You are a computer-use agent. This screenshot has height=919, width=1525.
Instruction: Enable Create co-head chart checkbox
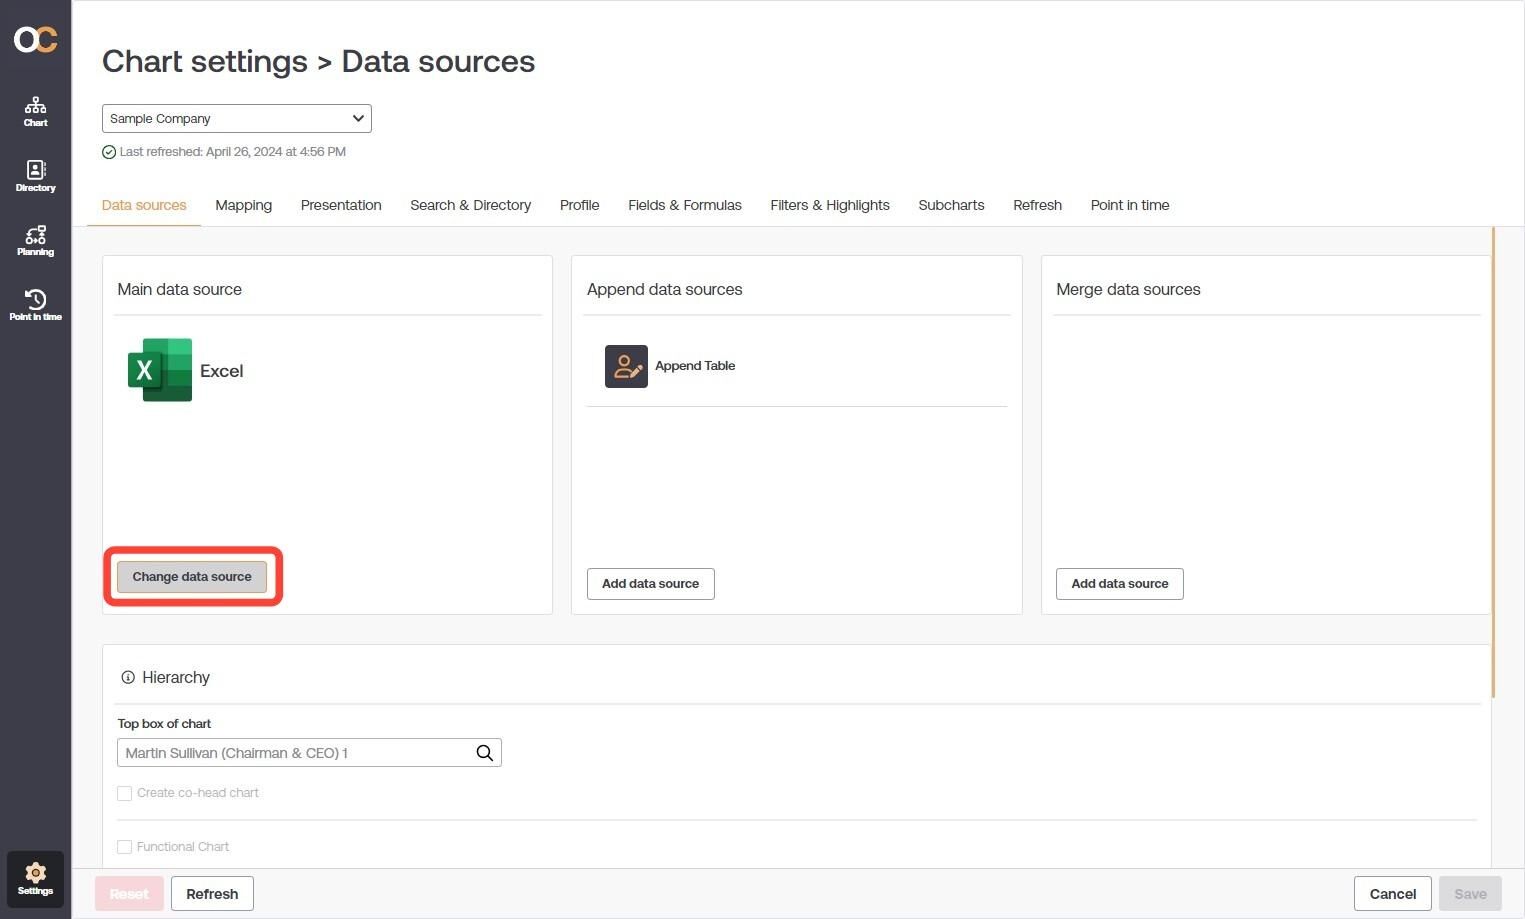125,793
